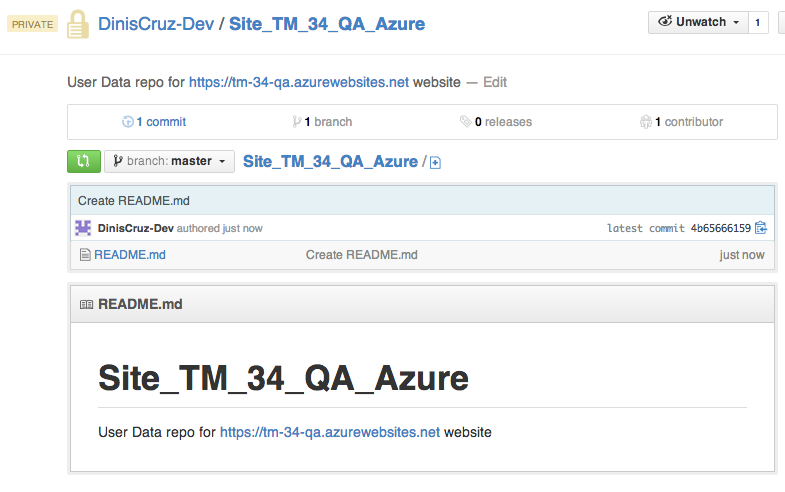Open README.md file link in file list

130,255
